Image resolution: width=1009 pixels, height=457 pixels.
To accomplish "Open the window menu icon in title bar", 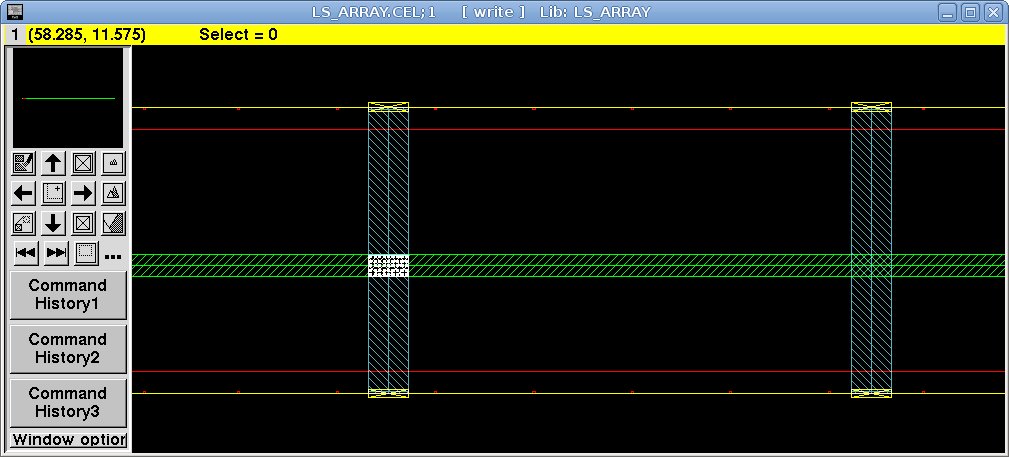I will tap(16, 12).
